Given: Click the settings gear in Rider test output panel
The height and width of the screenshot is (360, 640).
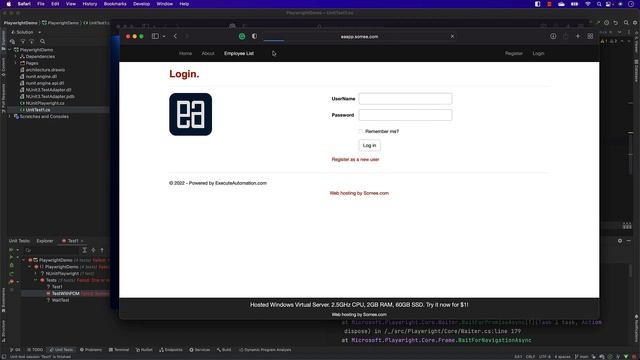Looking at the screenshot, I should [x=620, y=241].
